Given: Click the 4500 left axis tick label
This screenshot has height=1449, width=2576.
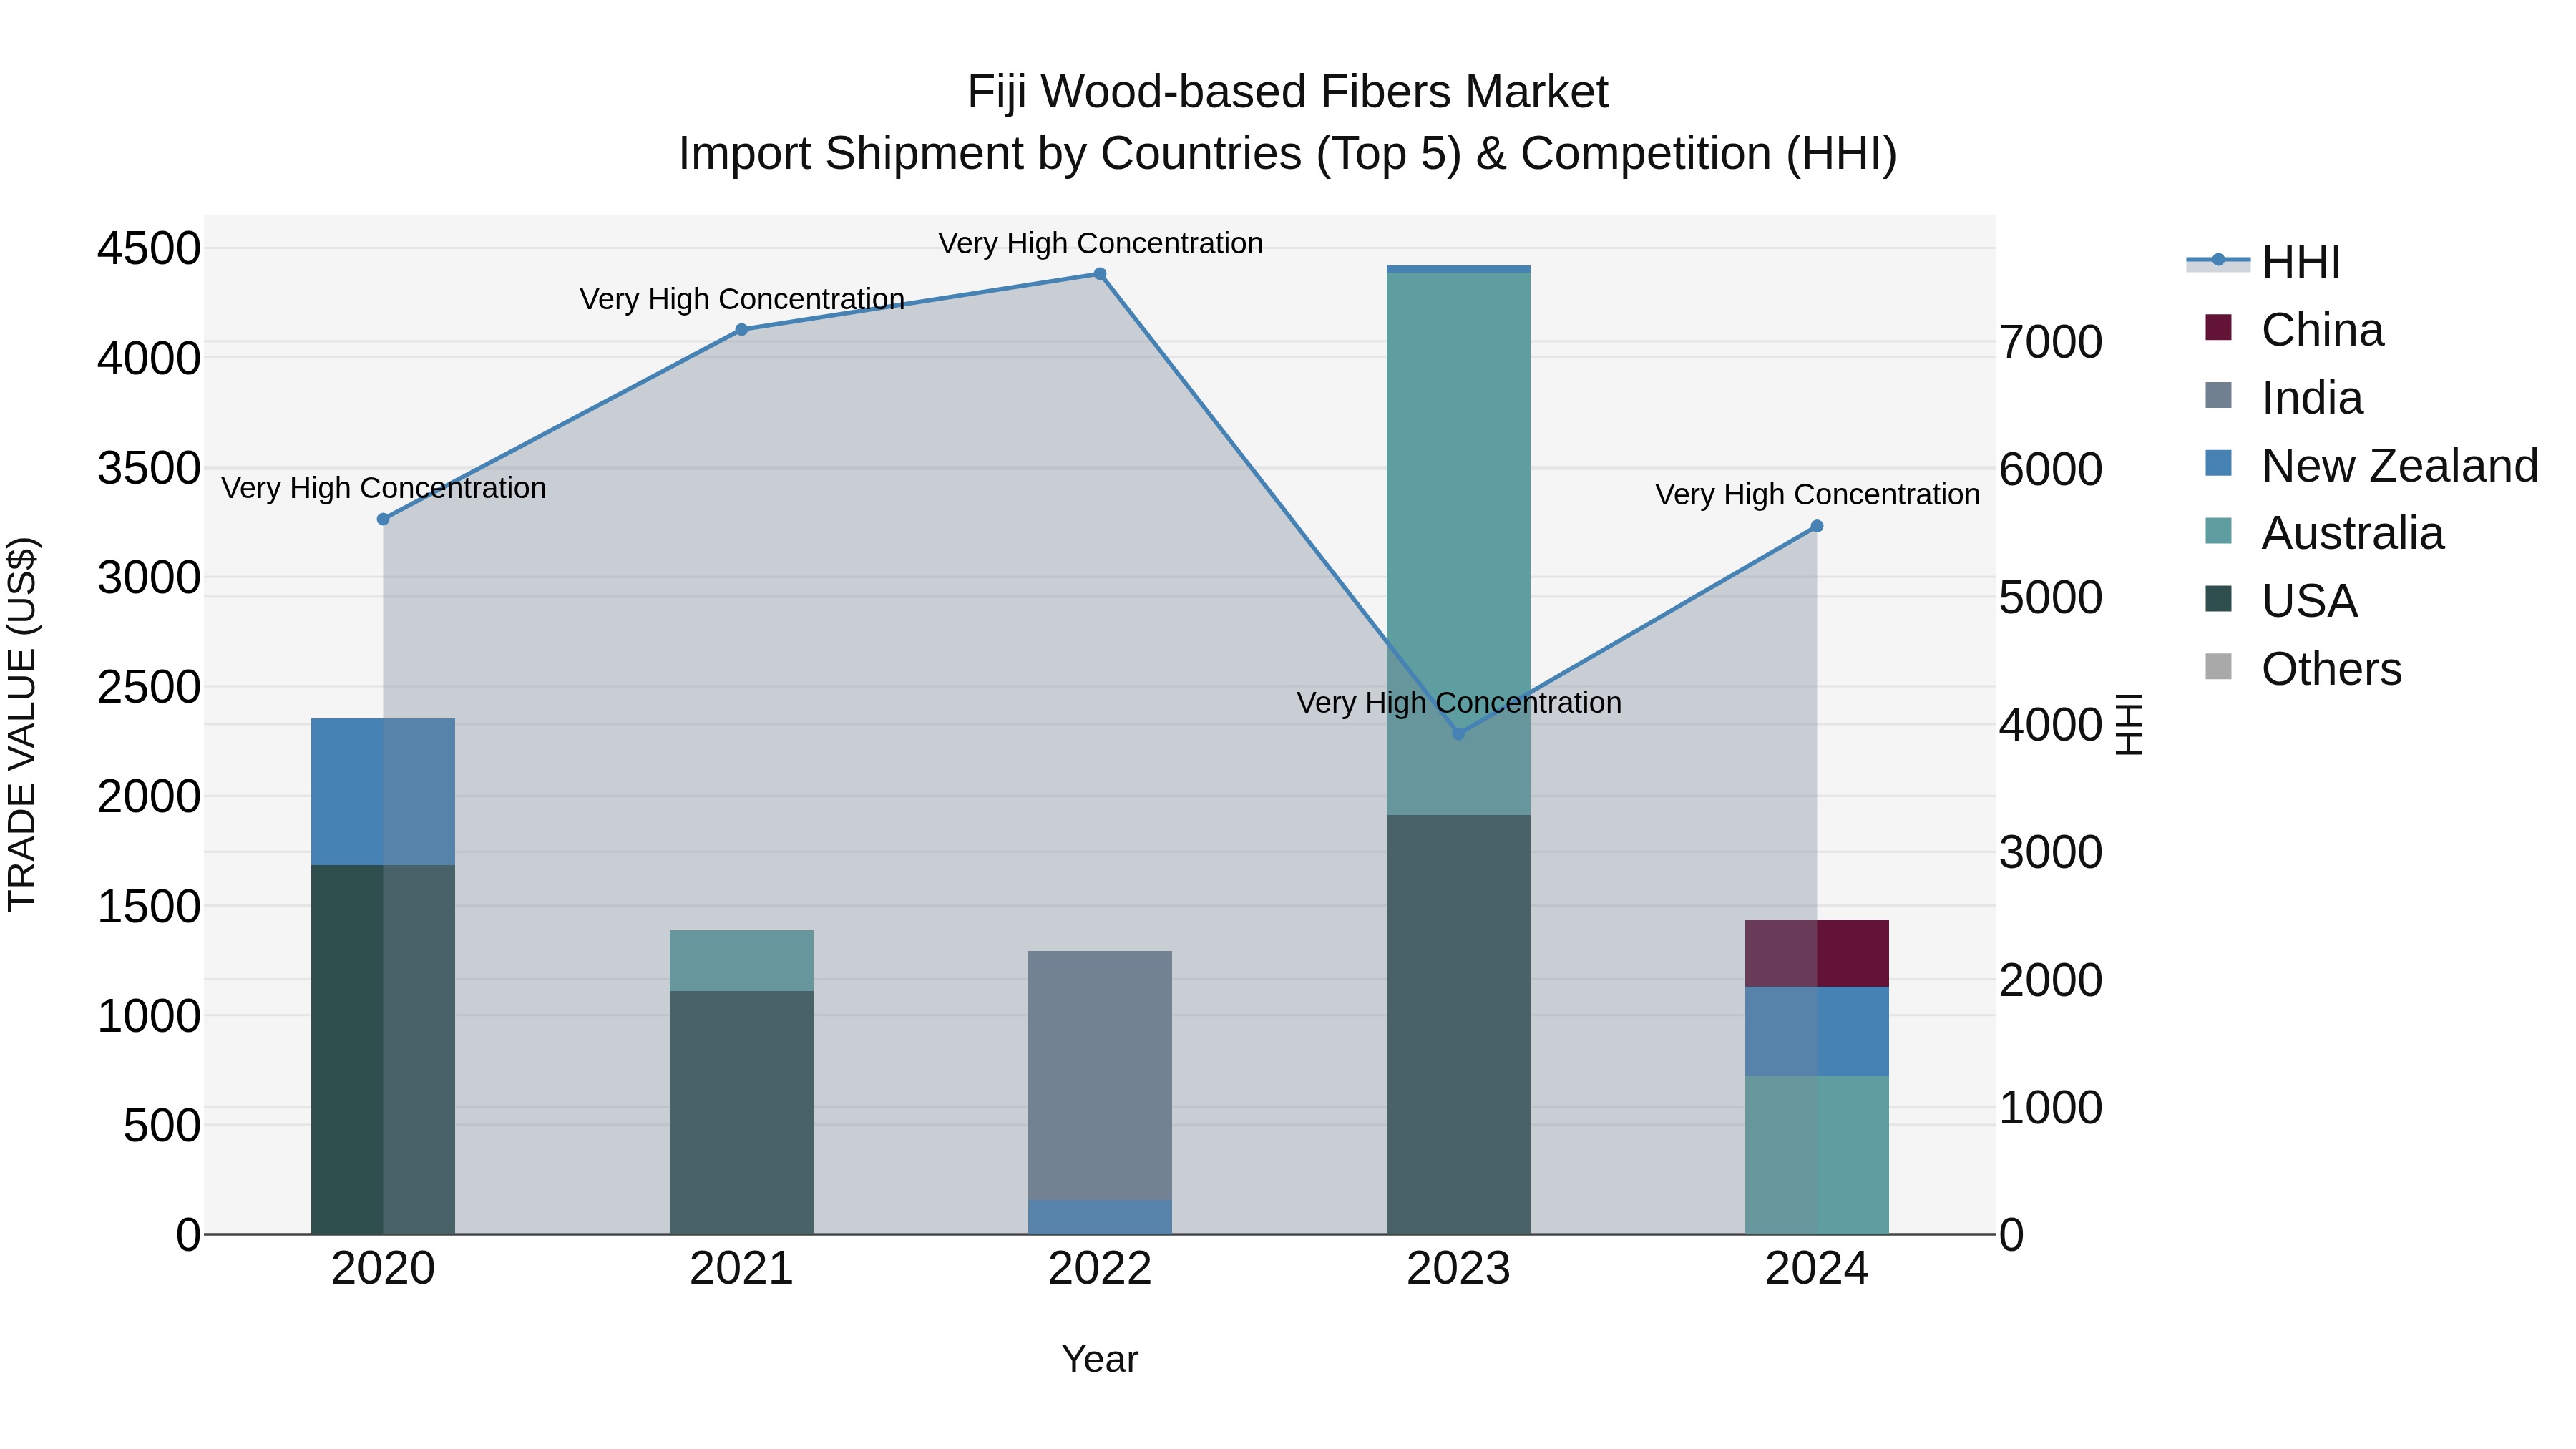Looking at the screenshot, I should [x=149, y=249].
